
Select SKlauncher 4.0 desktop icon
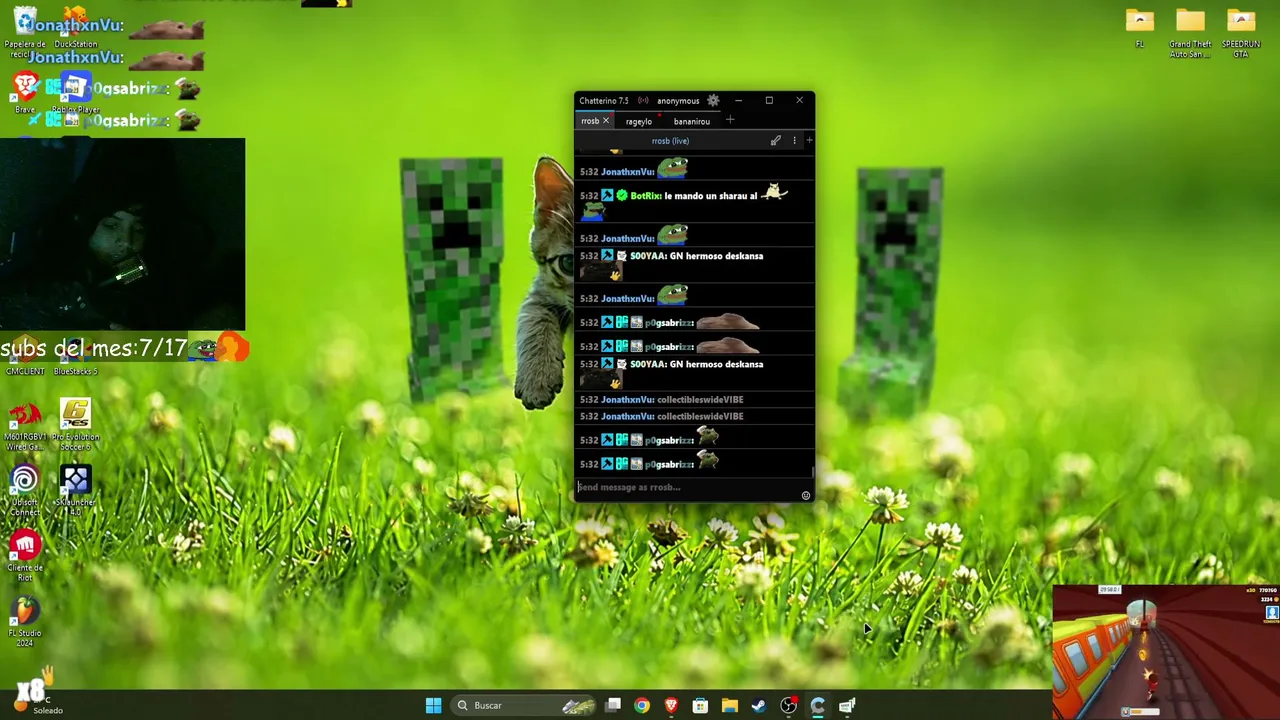[x=75, y=491]
